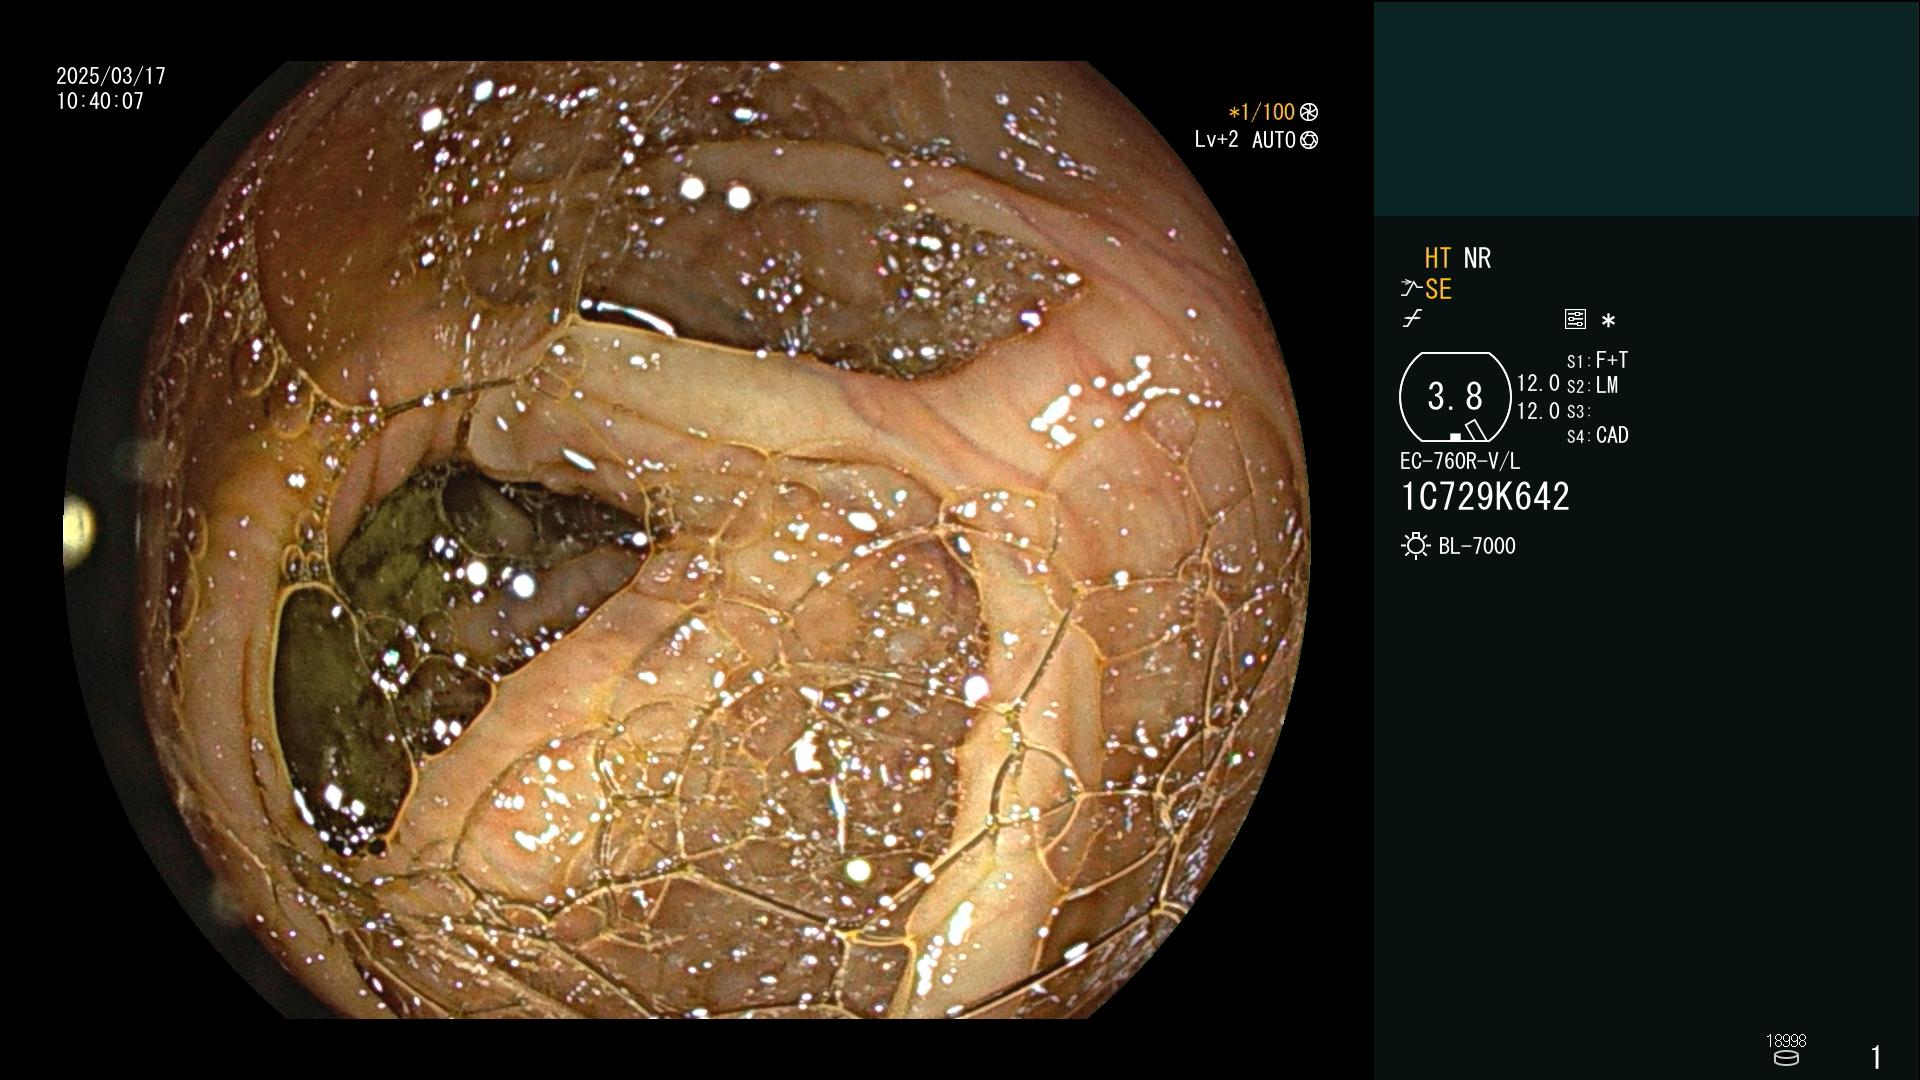This screenshot has width=1920, height=1080.
Task: Click the lower 12.0 value
Action: click(1538, 411)
